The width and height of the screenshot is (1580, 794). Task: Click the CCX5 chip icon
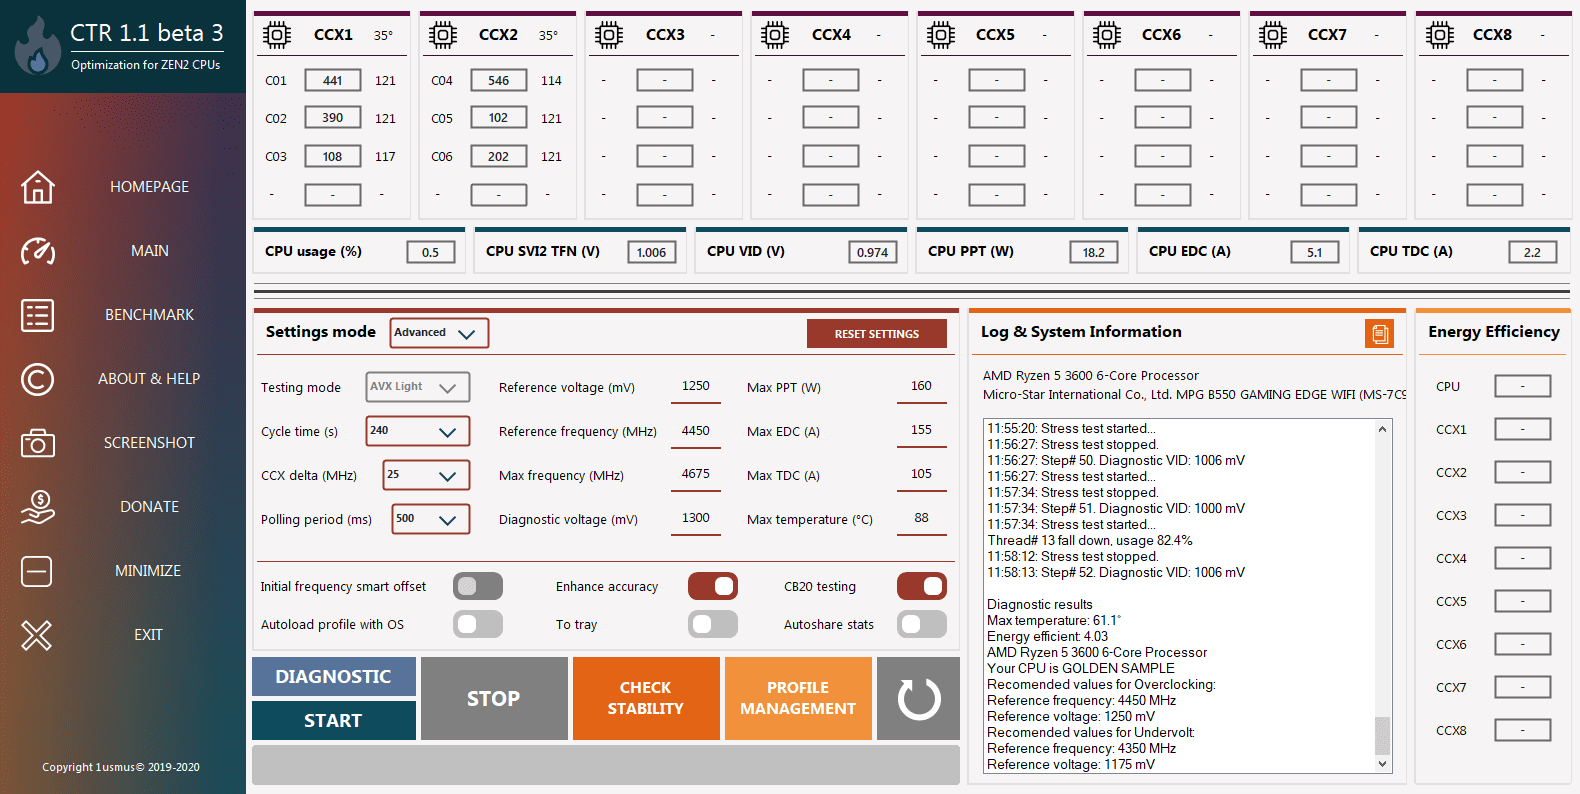point(941,35)
